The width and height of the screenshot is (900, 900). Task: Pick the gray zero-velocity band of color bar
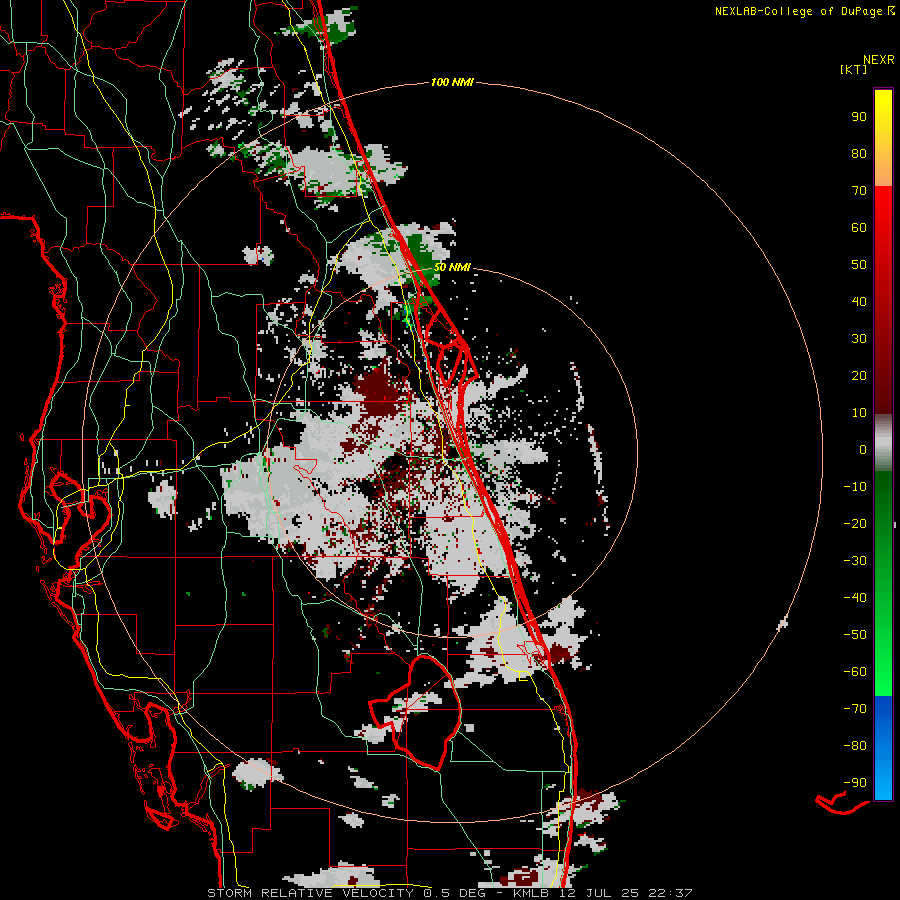tap(883, 443)
